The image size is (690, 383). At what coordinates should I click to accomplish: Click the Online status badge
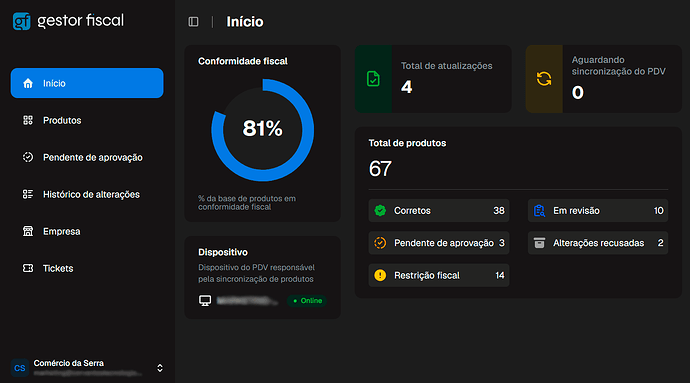tap(307, 301)
